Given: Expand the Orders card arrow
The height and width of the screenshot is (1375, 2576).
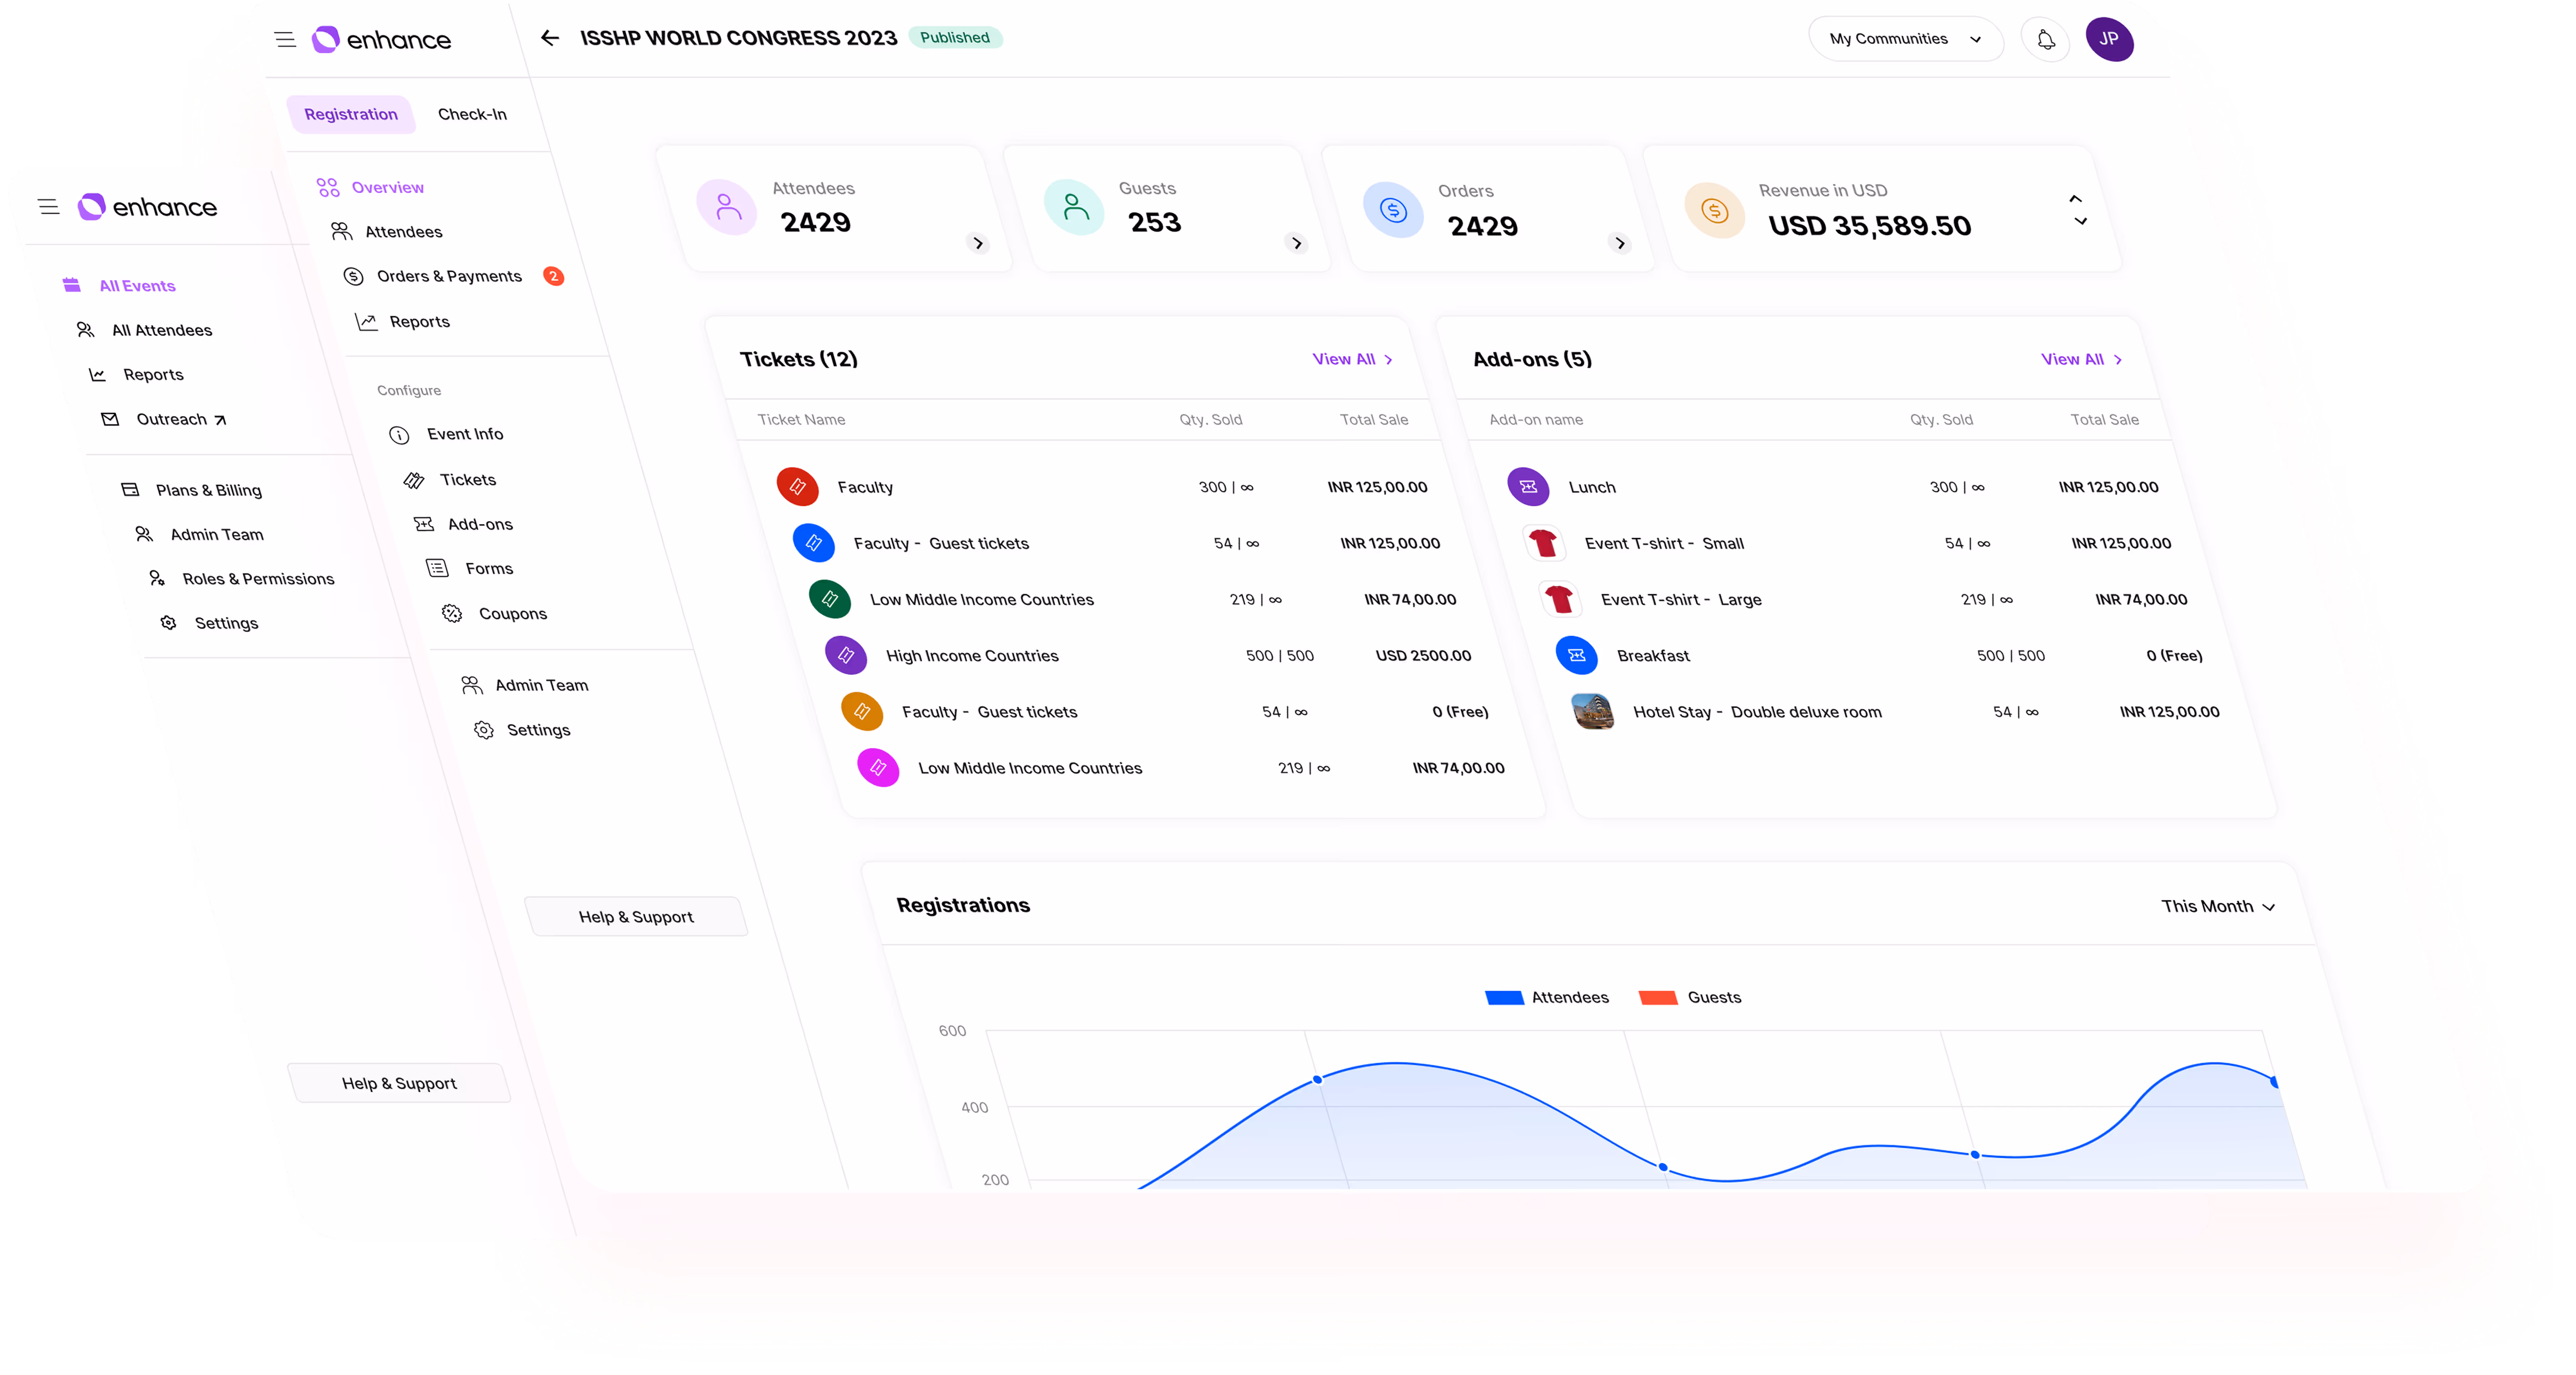Looking at the screenshot, I should click(x=1620, y=243).
